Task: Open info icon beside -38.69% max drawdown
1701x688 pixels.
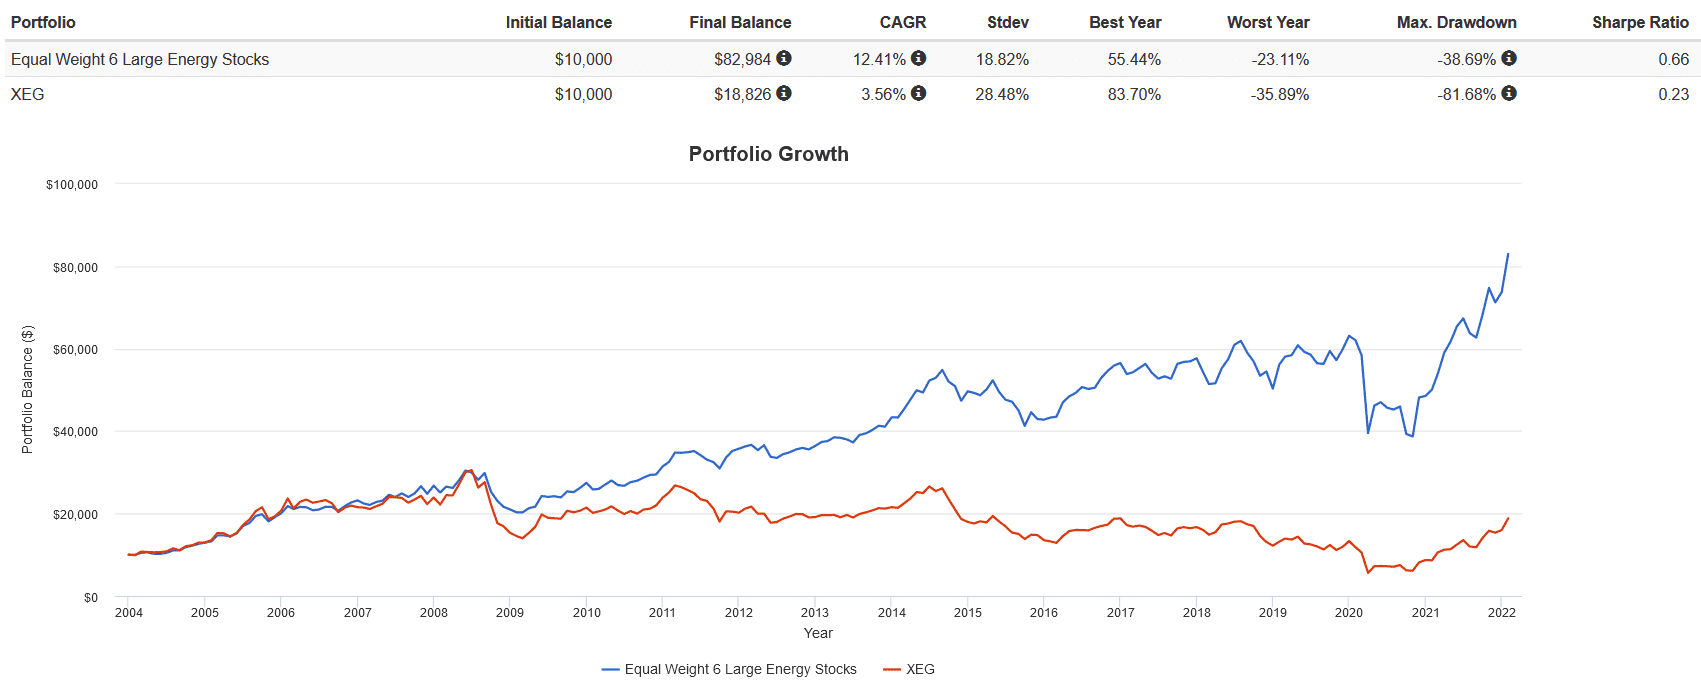Action: click(x=1509, y=58)
